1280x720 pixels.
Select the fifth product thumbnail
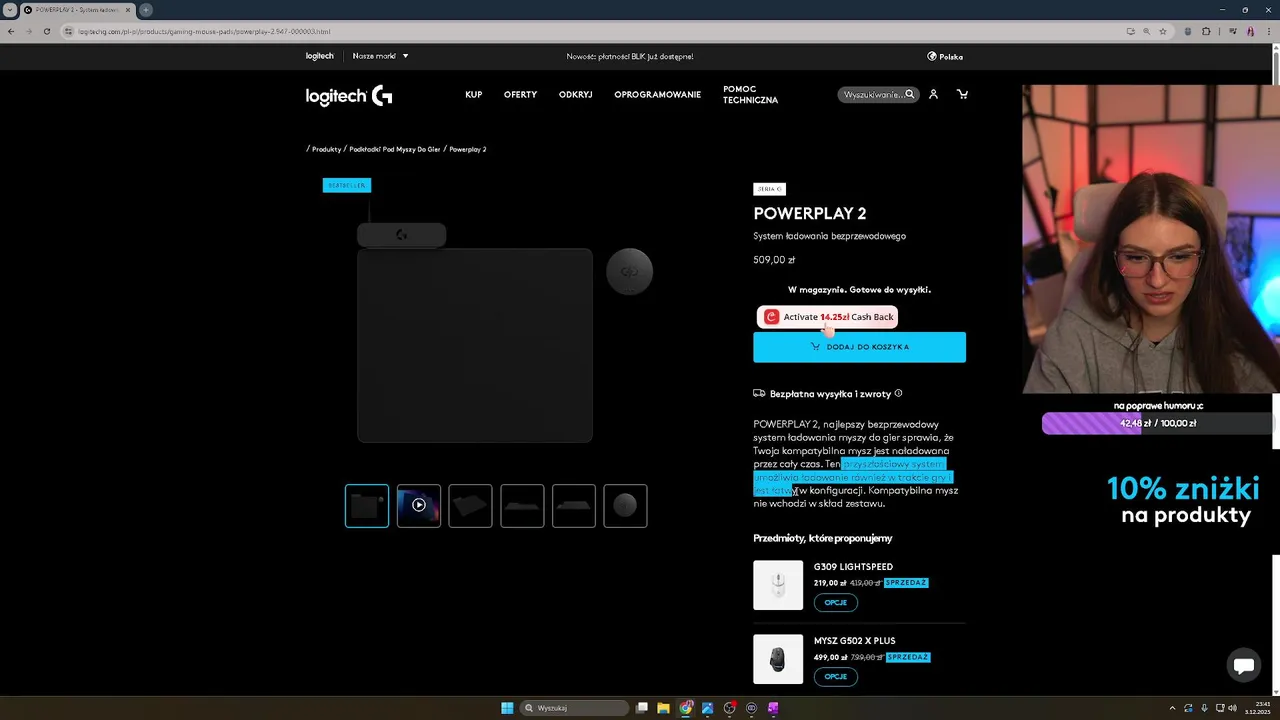click(574, 506)
